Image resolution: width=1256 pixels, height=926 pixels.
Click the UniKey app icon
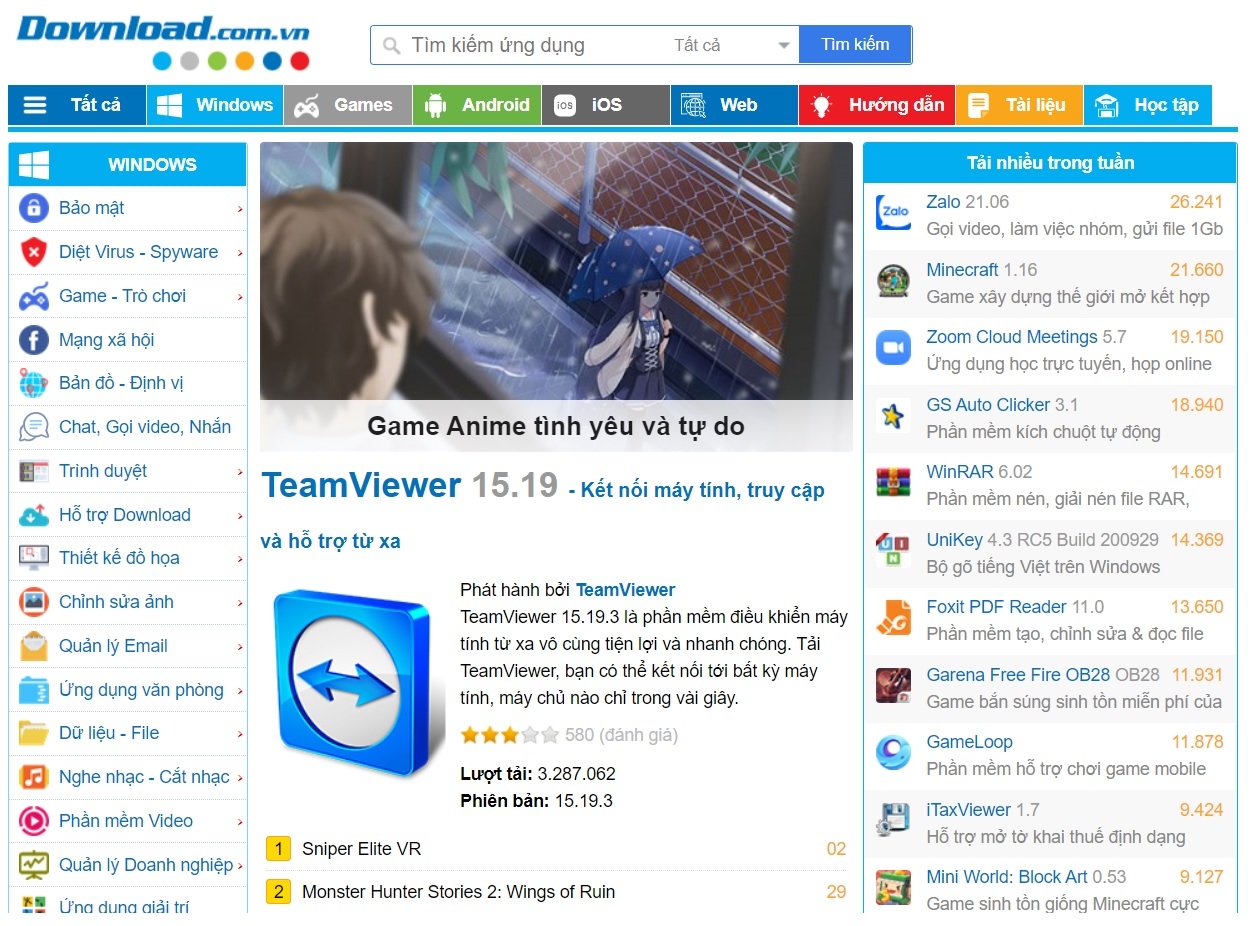pos(893,550)
